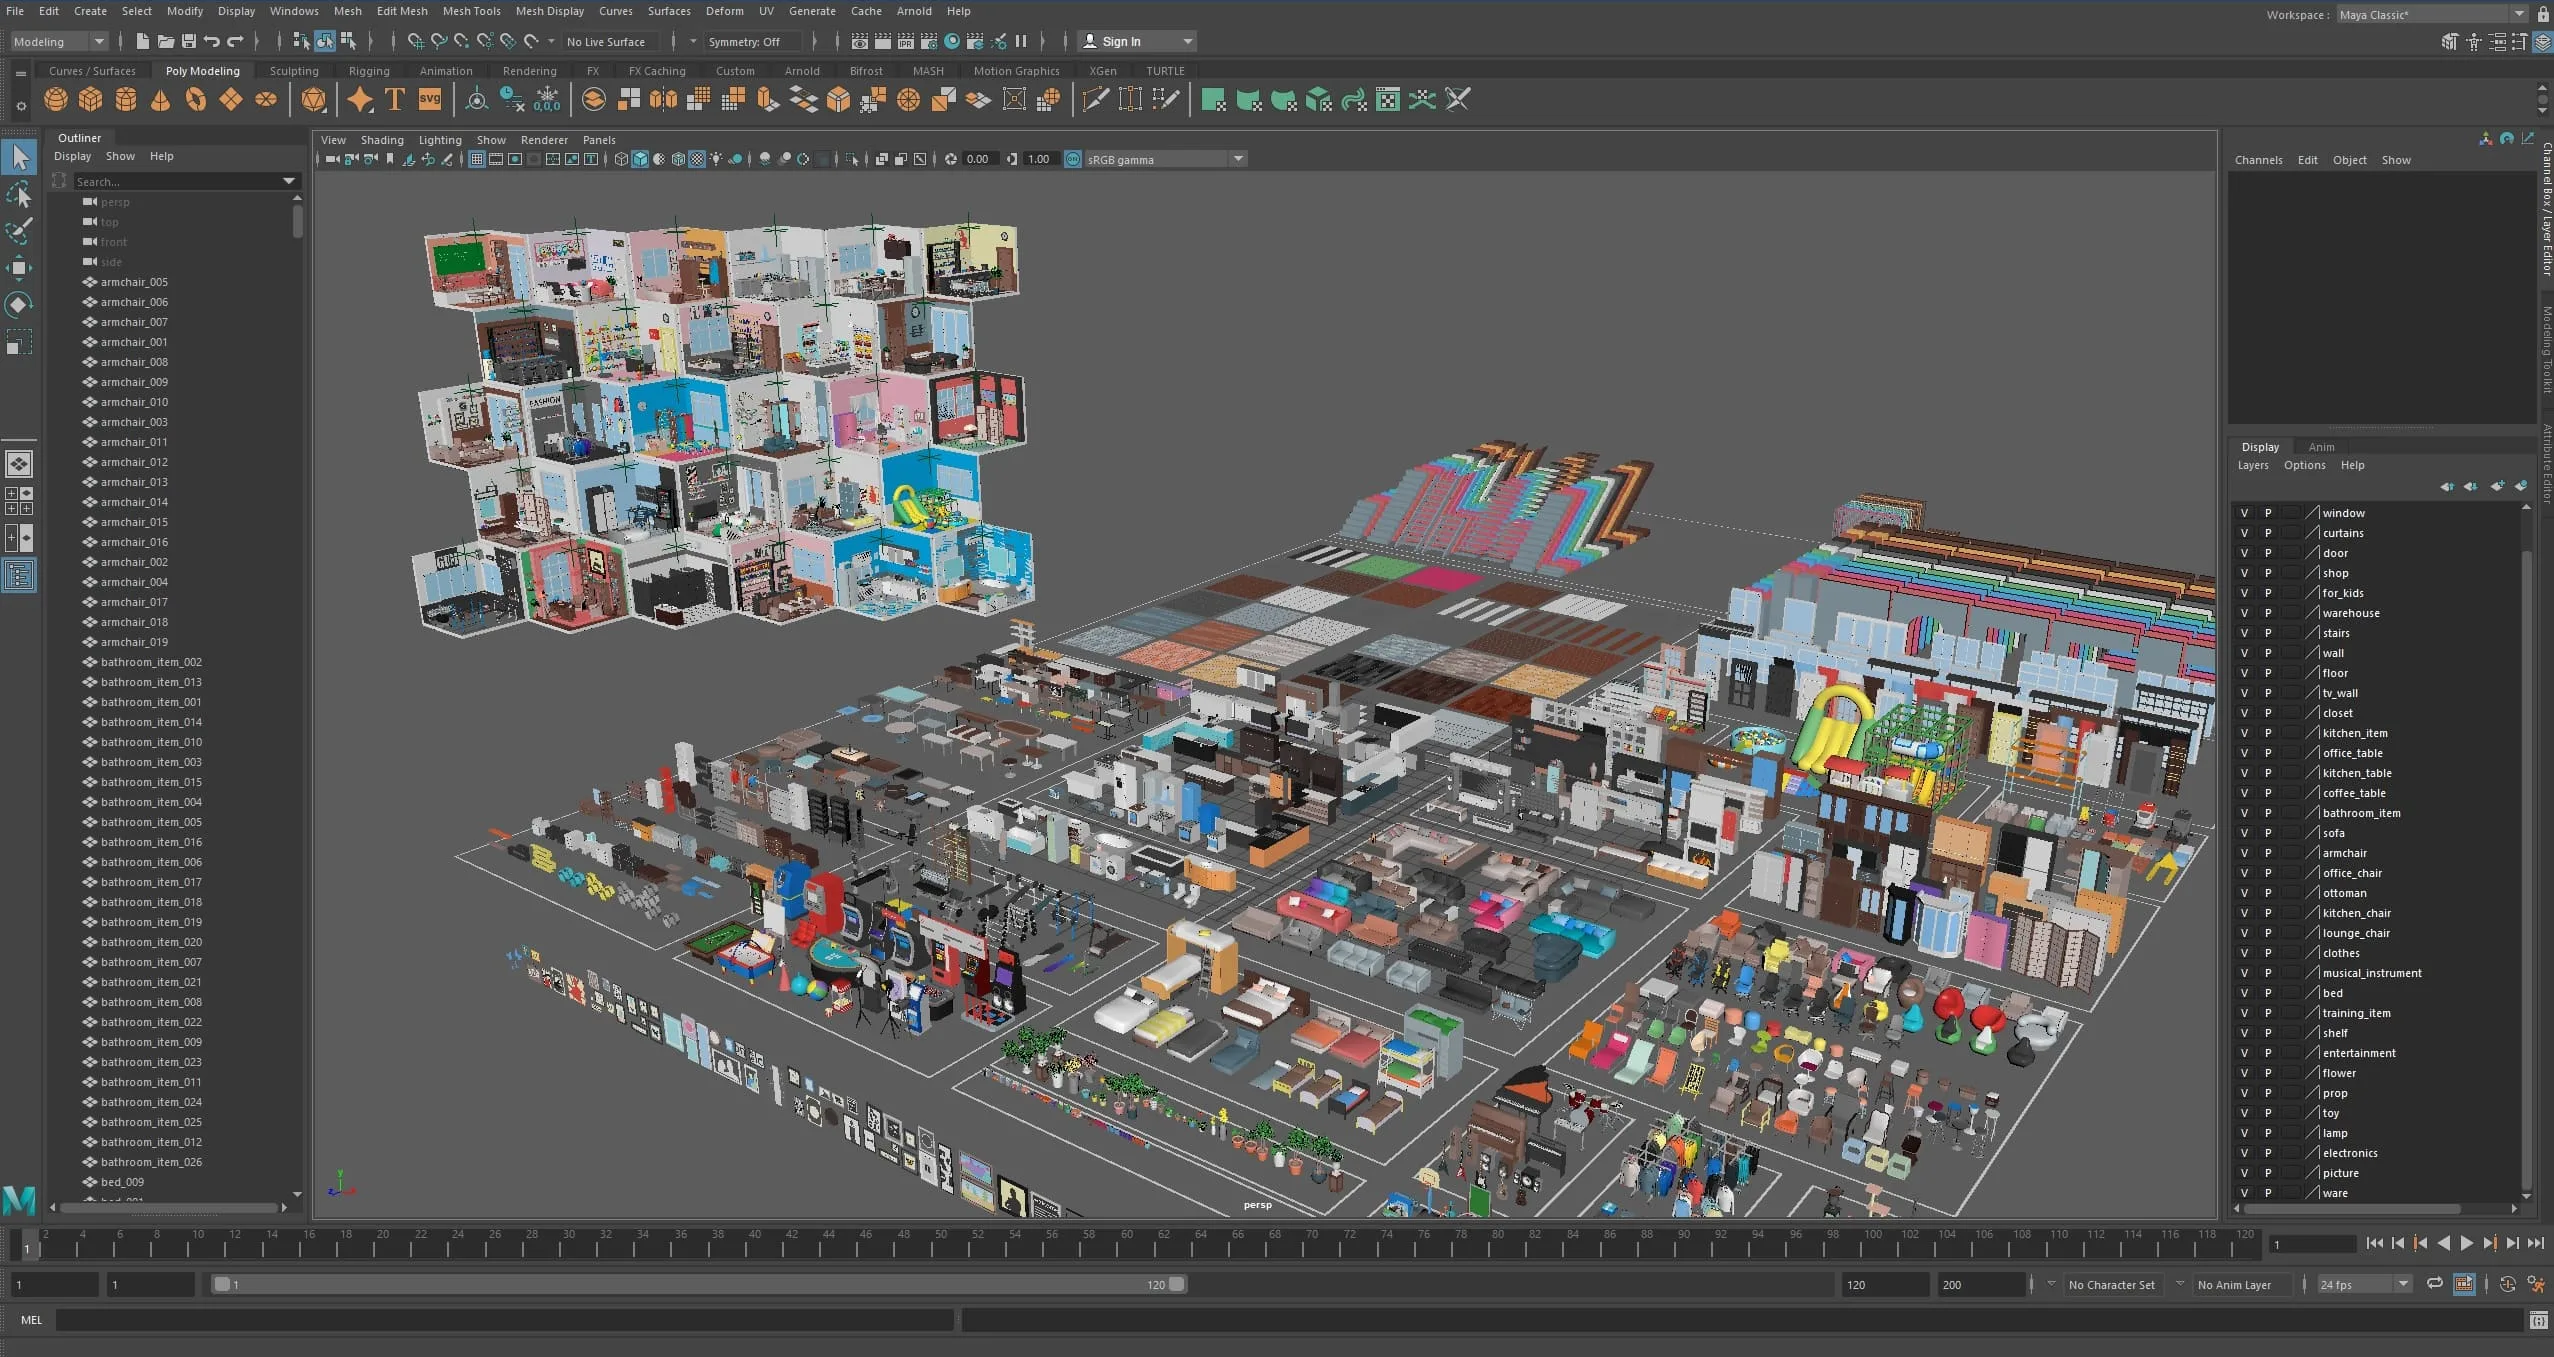Activate the Select tool arrow
The height and width of the screenshot is (1357, 2554).
tap(20, 157)
